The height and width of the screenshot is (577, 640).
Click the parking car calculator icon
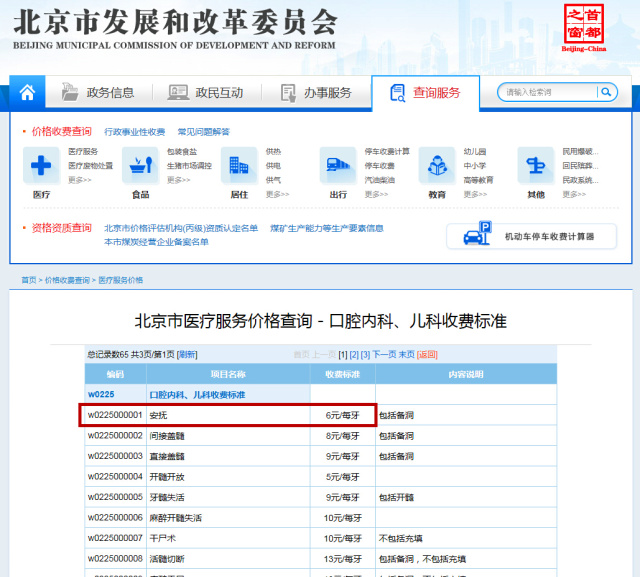pyautogui.click(x=478, y=234)
